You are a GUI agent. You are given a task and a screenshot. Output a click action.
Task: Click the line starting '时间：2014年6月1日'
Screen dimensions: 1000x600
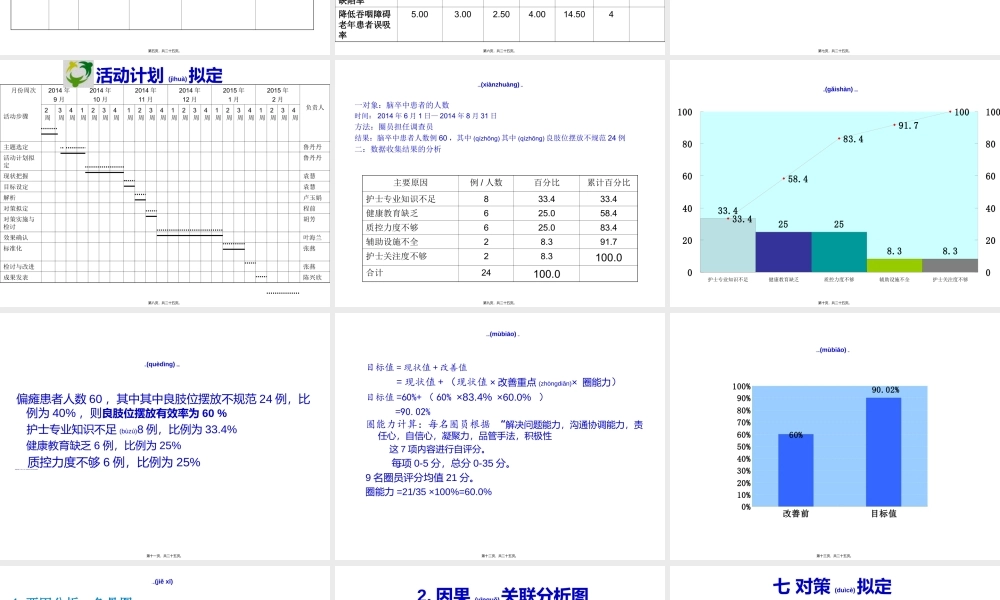point(425,116)
